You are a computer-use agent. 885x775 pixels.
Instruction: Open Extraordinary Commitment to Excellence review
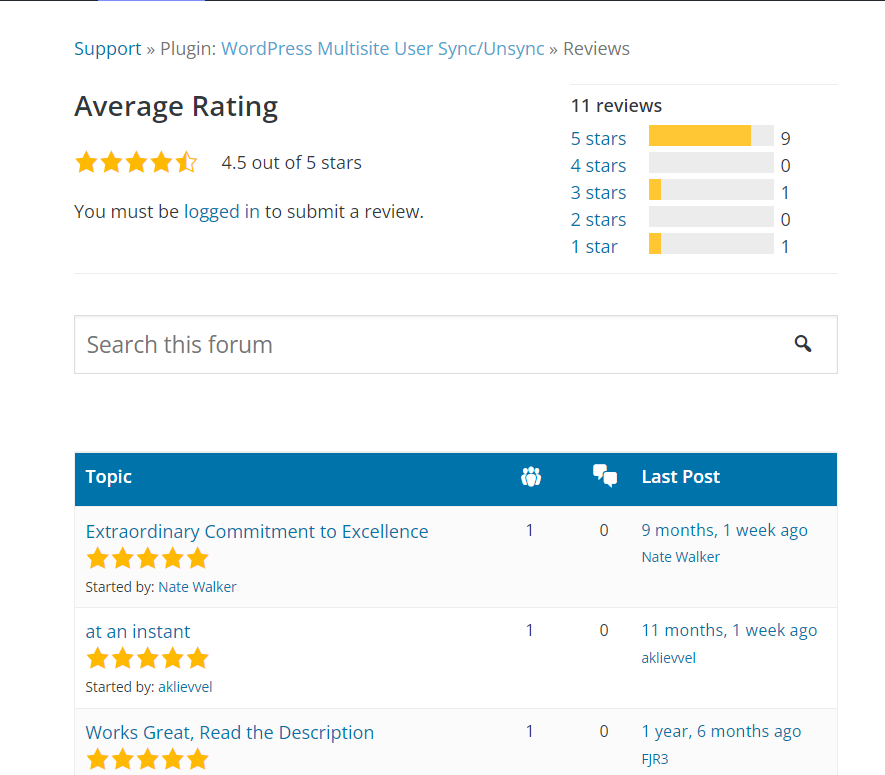257,532
